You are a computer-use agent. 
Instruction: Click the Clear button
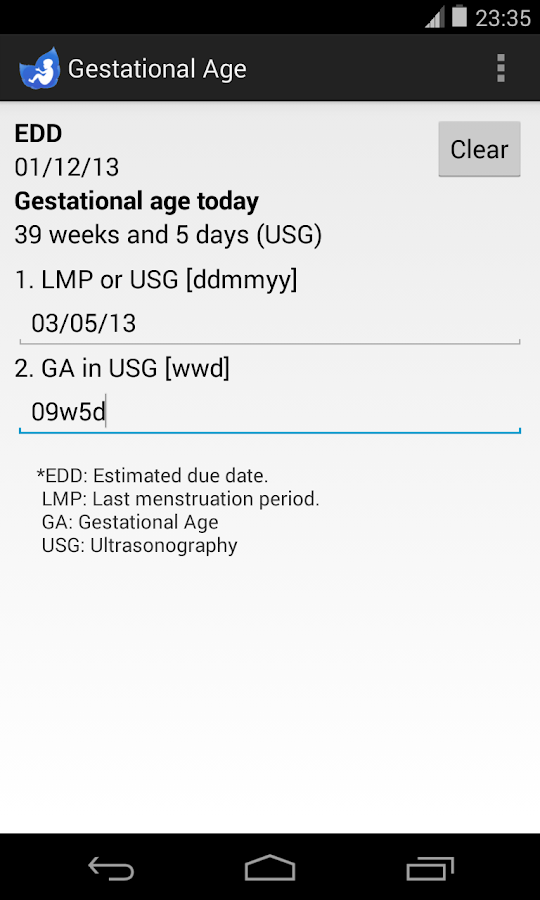click(x=479, y=149)
